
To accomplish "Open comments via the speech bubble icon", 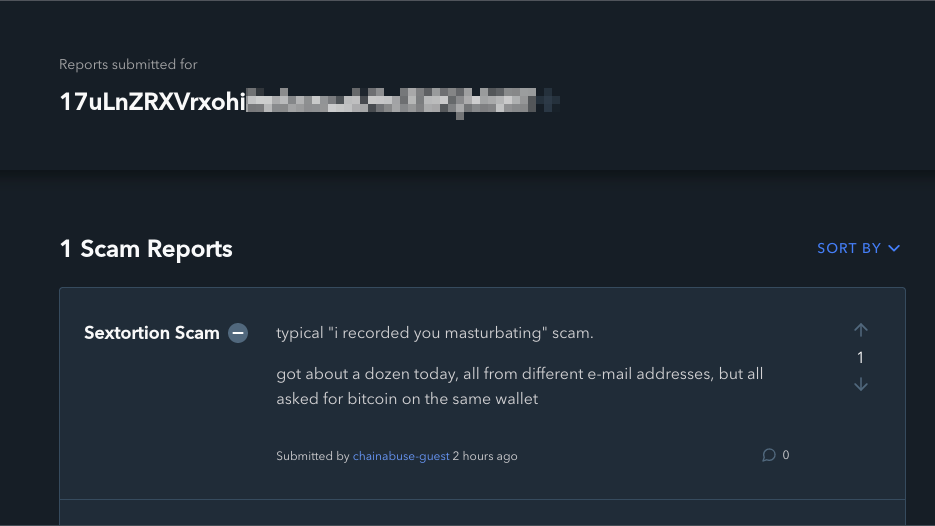I will (x=769, y=455).
